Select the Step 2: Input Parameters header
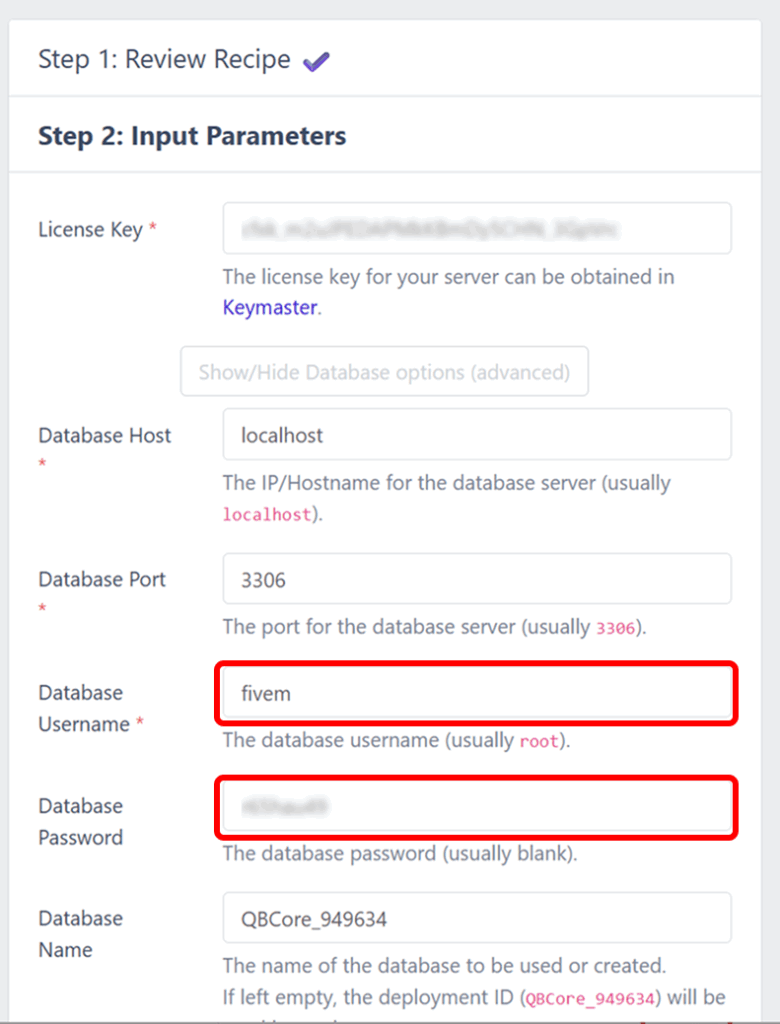 (x=191, y=136)
